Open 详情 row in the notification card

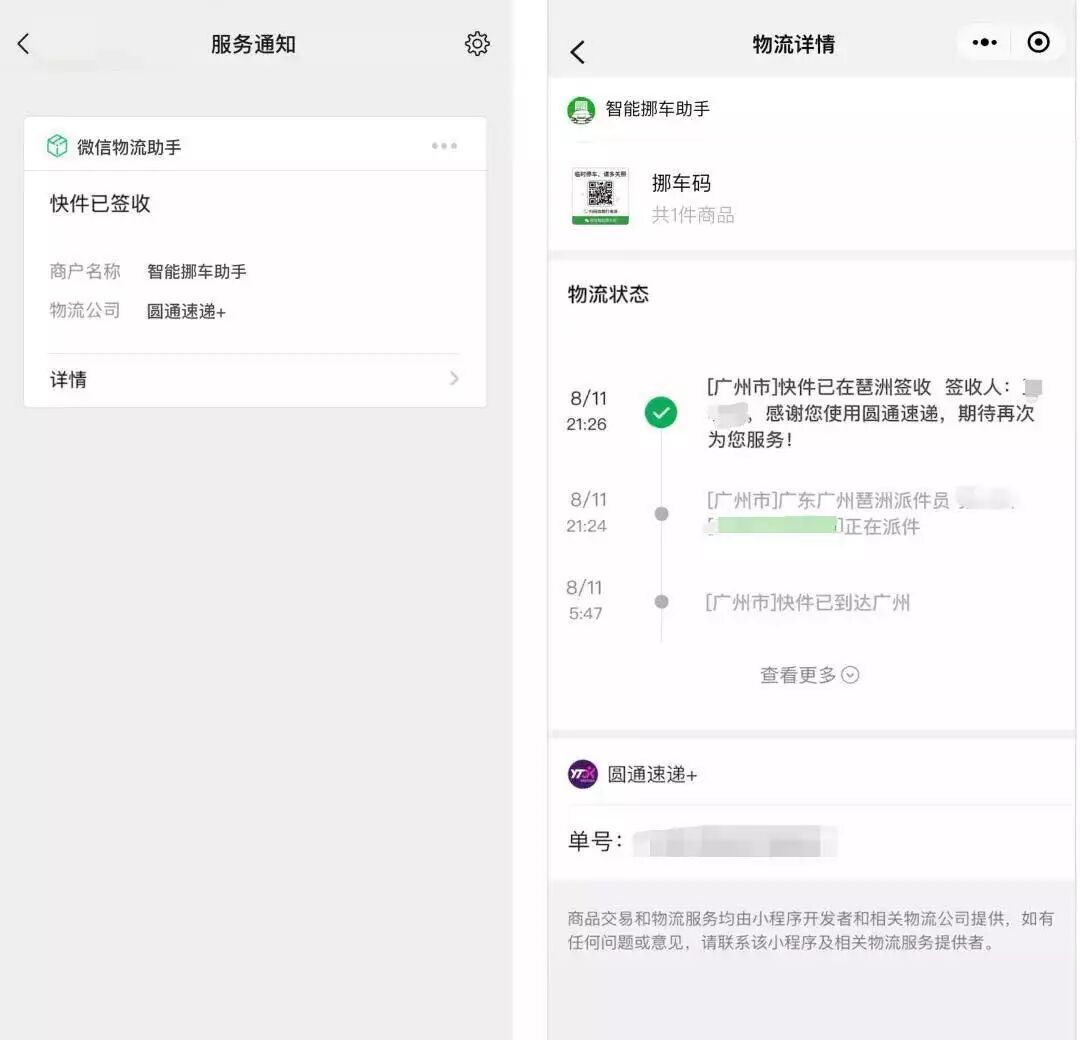[x=255, y=379]
